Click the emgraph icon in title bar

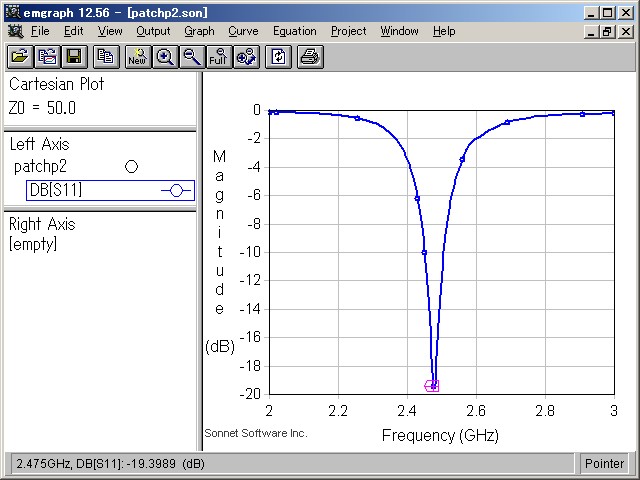pyautogui.click(x=13, y=12)
